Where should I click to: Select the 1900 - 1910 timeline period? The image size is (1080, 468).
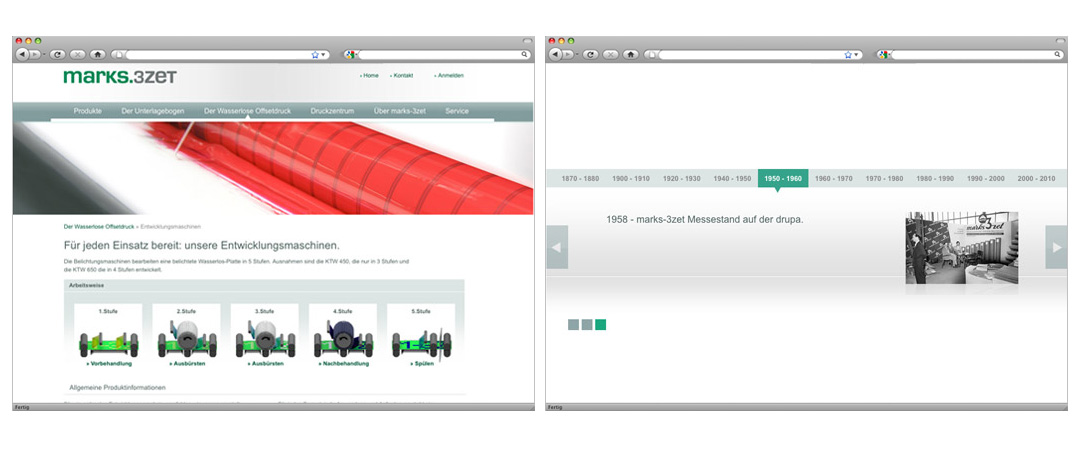tap(631, 179)
